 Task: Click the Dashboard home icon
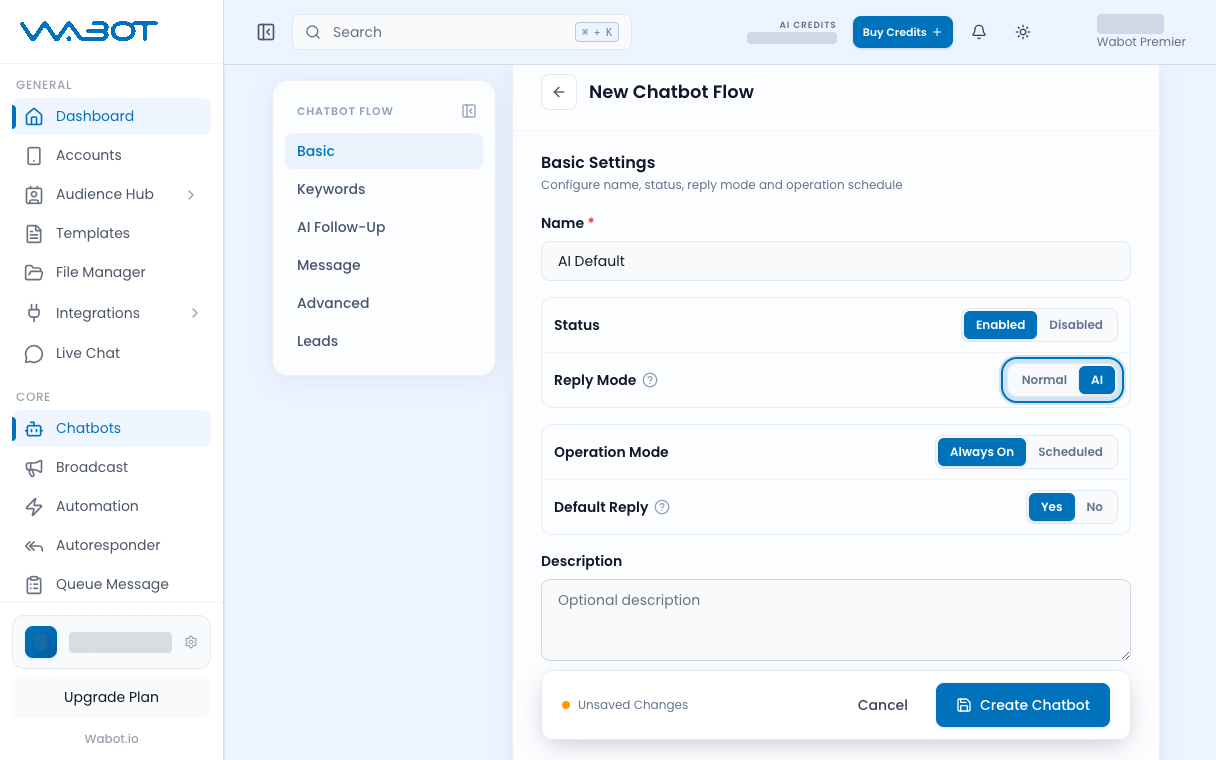(x=34, y=116)
